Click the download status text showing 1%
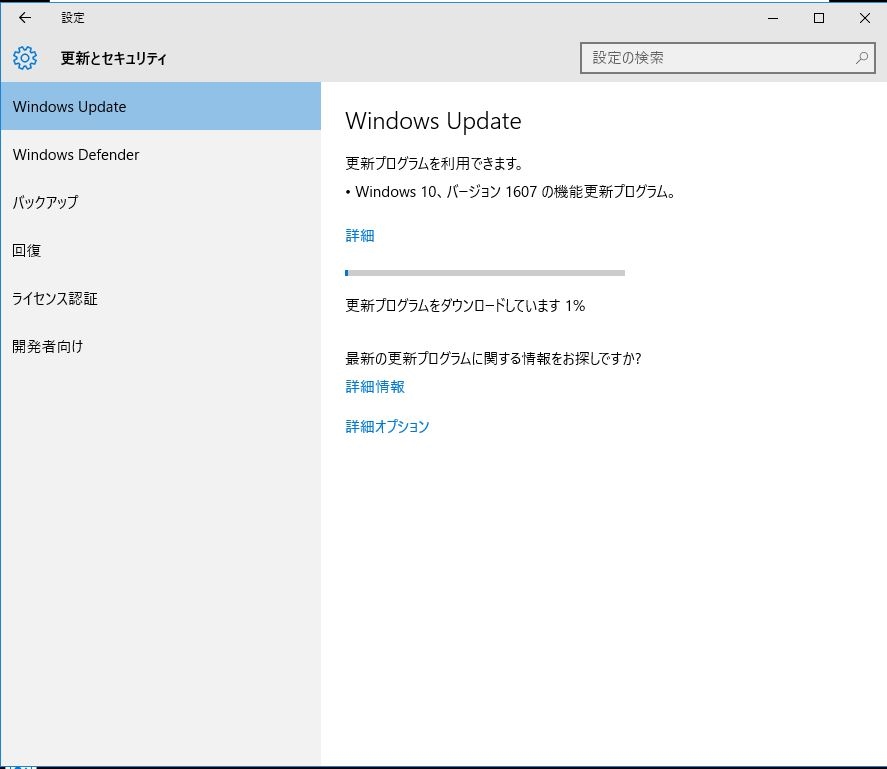 [465, 306]
